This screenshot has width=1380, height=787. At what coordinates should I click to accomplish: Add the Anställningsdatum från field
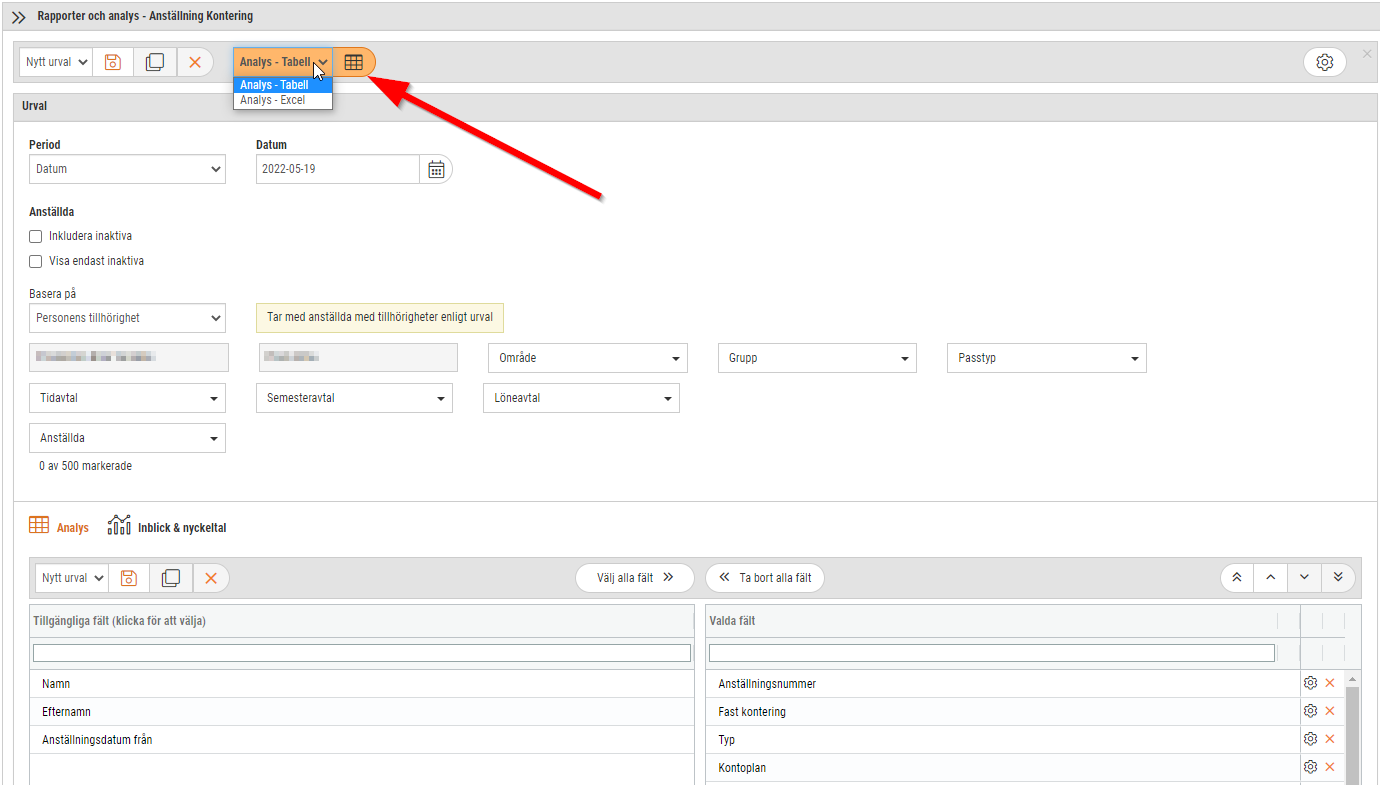pyautogui.click(x=362, y=740)
